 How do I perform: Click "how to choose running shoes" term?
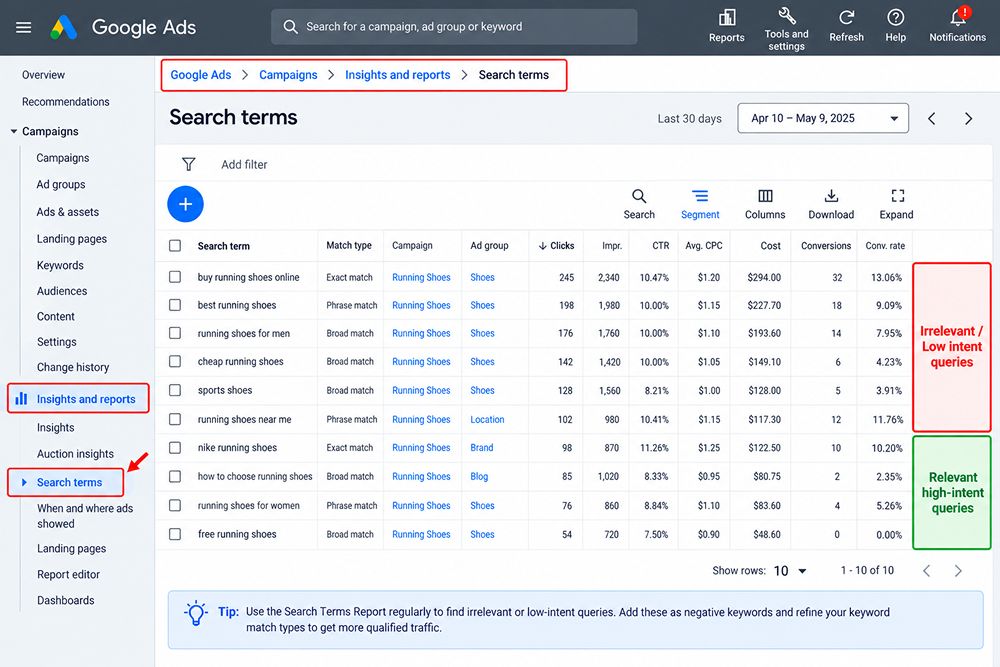pos(255,476)
